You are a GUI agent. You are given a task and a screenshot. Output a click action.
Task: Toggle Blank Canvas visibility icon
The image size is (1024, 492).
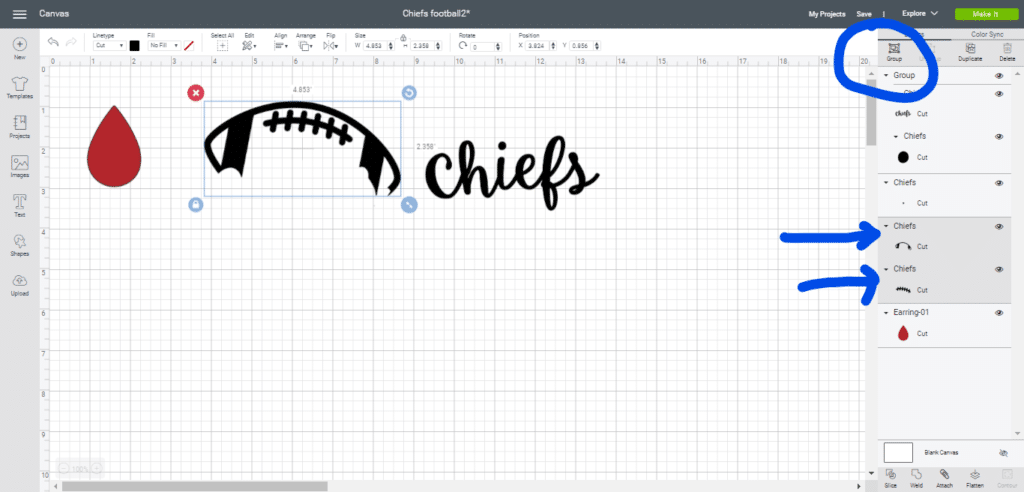1003,452
